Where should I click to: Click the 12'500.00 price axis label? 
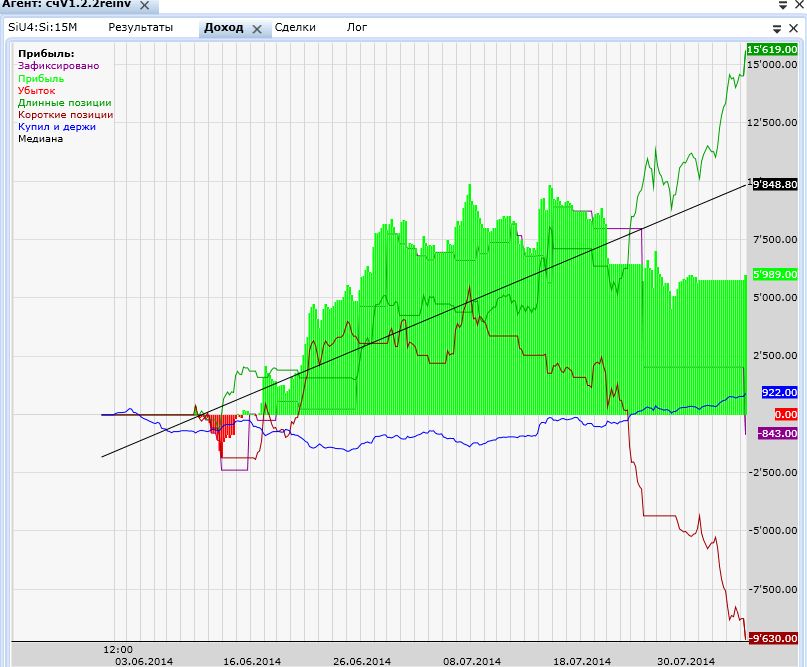(x=772, y=122)
